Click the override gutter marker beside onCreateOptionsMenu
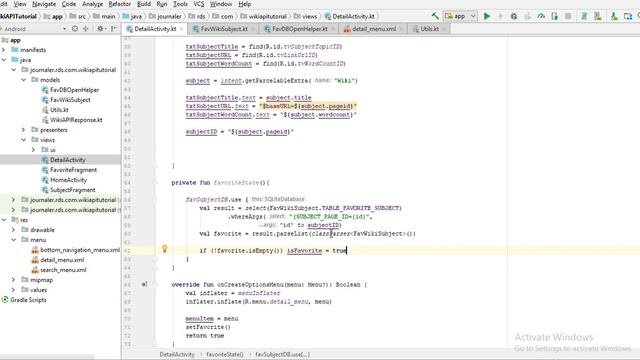 pyautogui.click(x=144, y=284)
